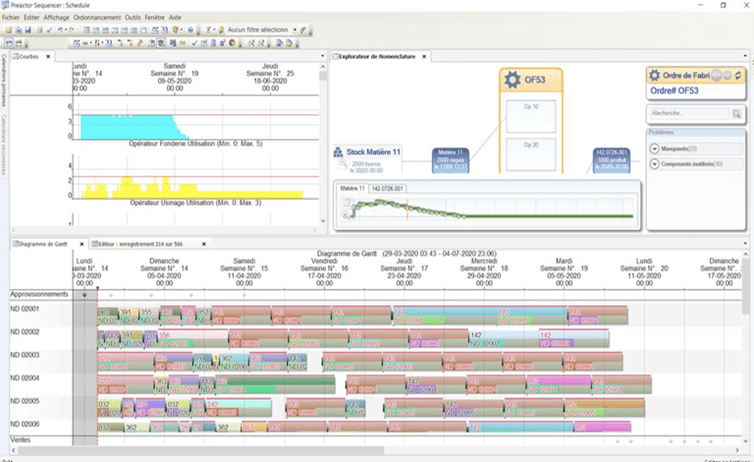
Task: Open the dropdown next to the shield toolbar icon
Action: click(x=181, y=30)
